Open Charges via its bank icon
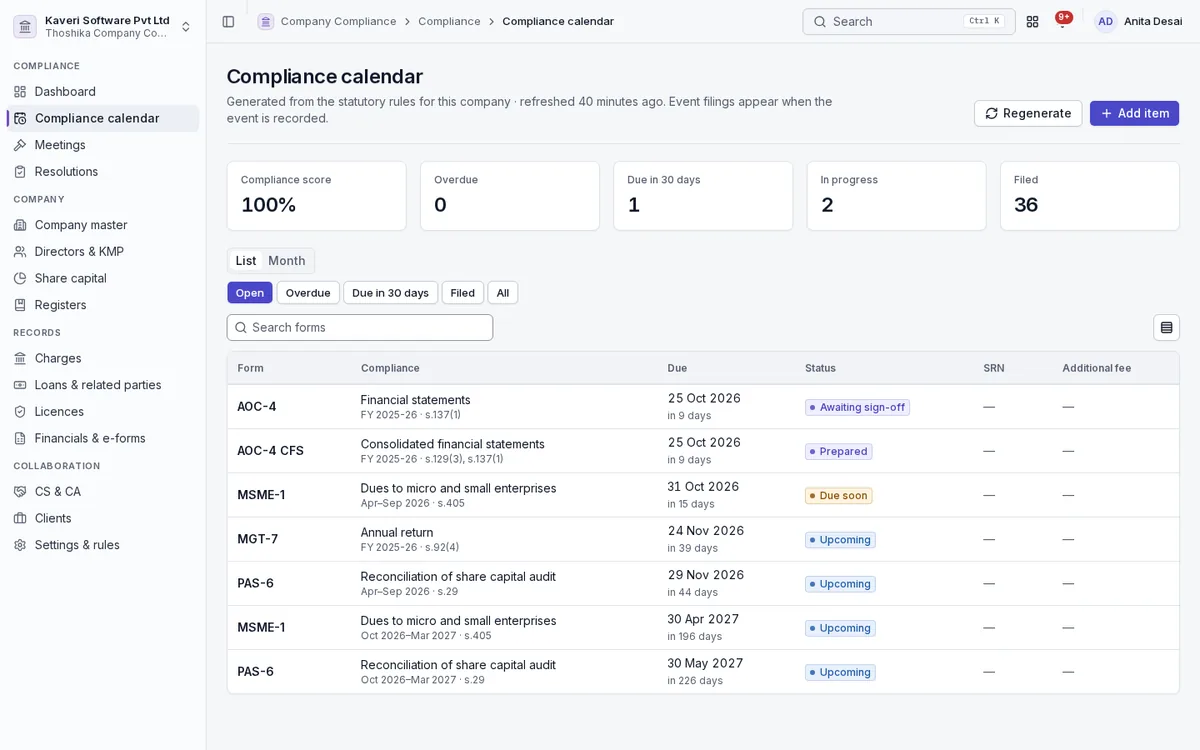The image size is (1200, 750). (20, 358)
